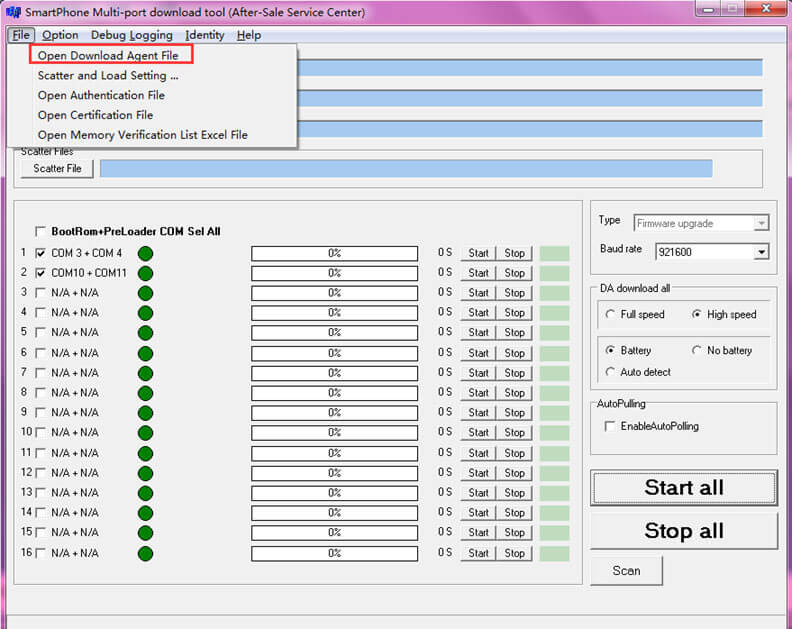Click the light green status box row 10

(554, 432)
